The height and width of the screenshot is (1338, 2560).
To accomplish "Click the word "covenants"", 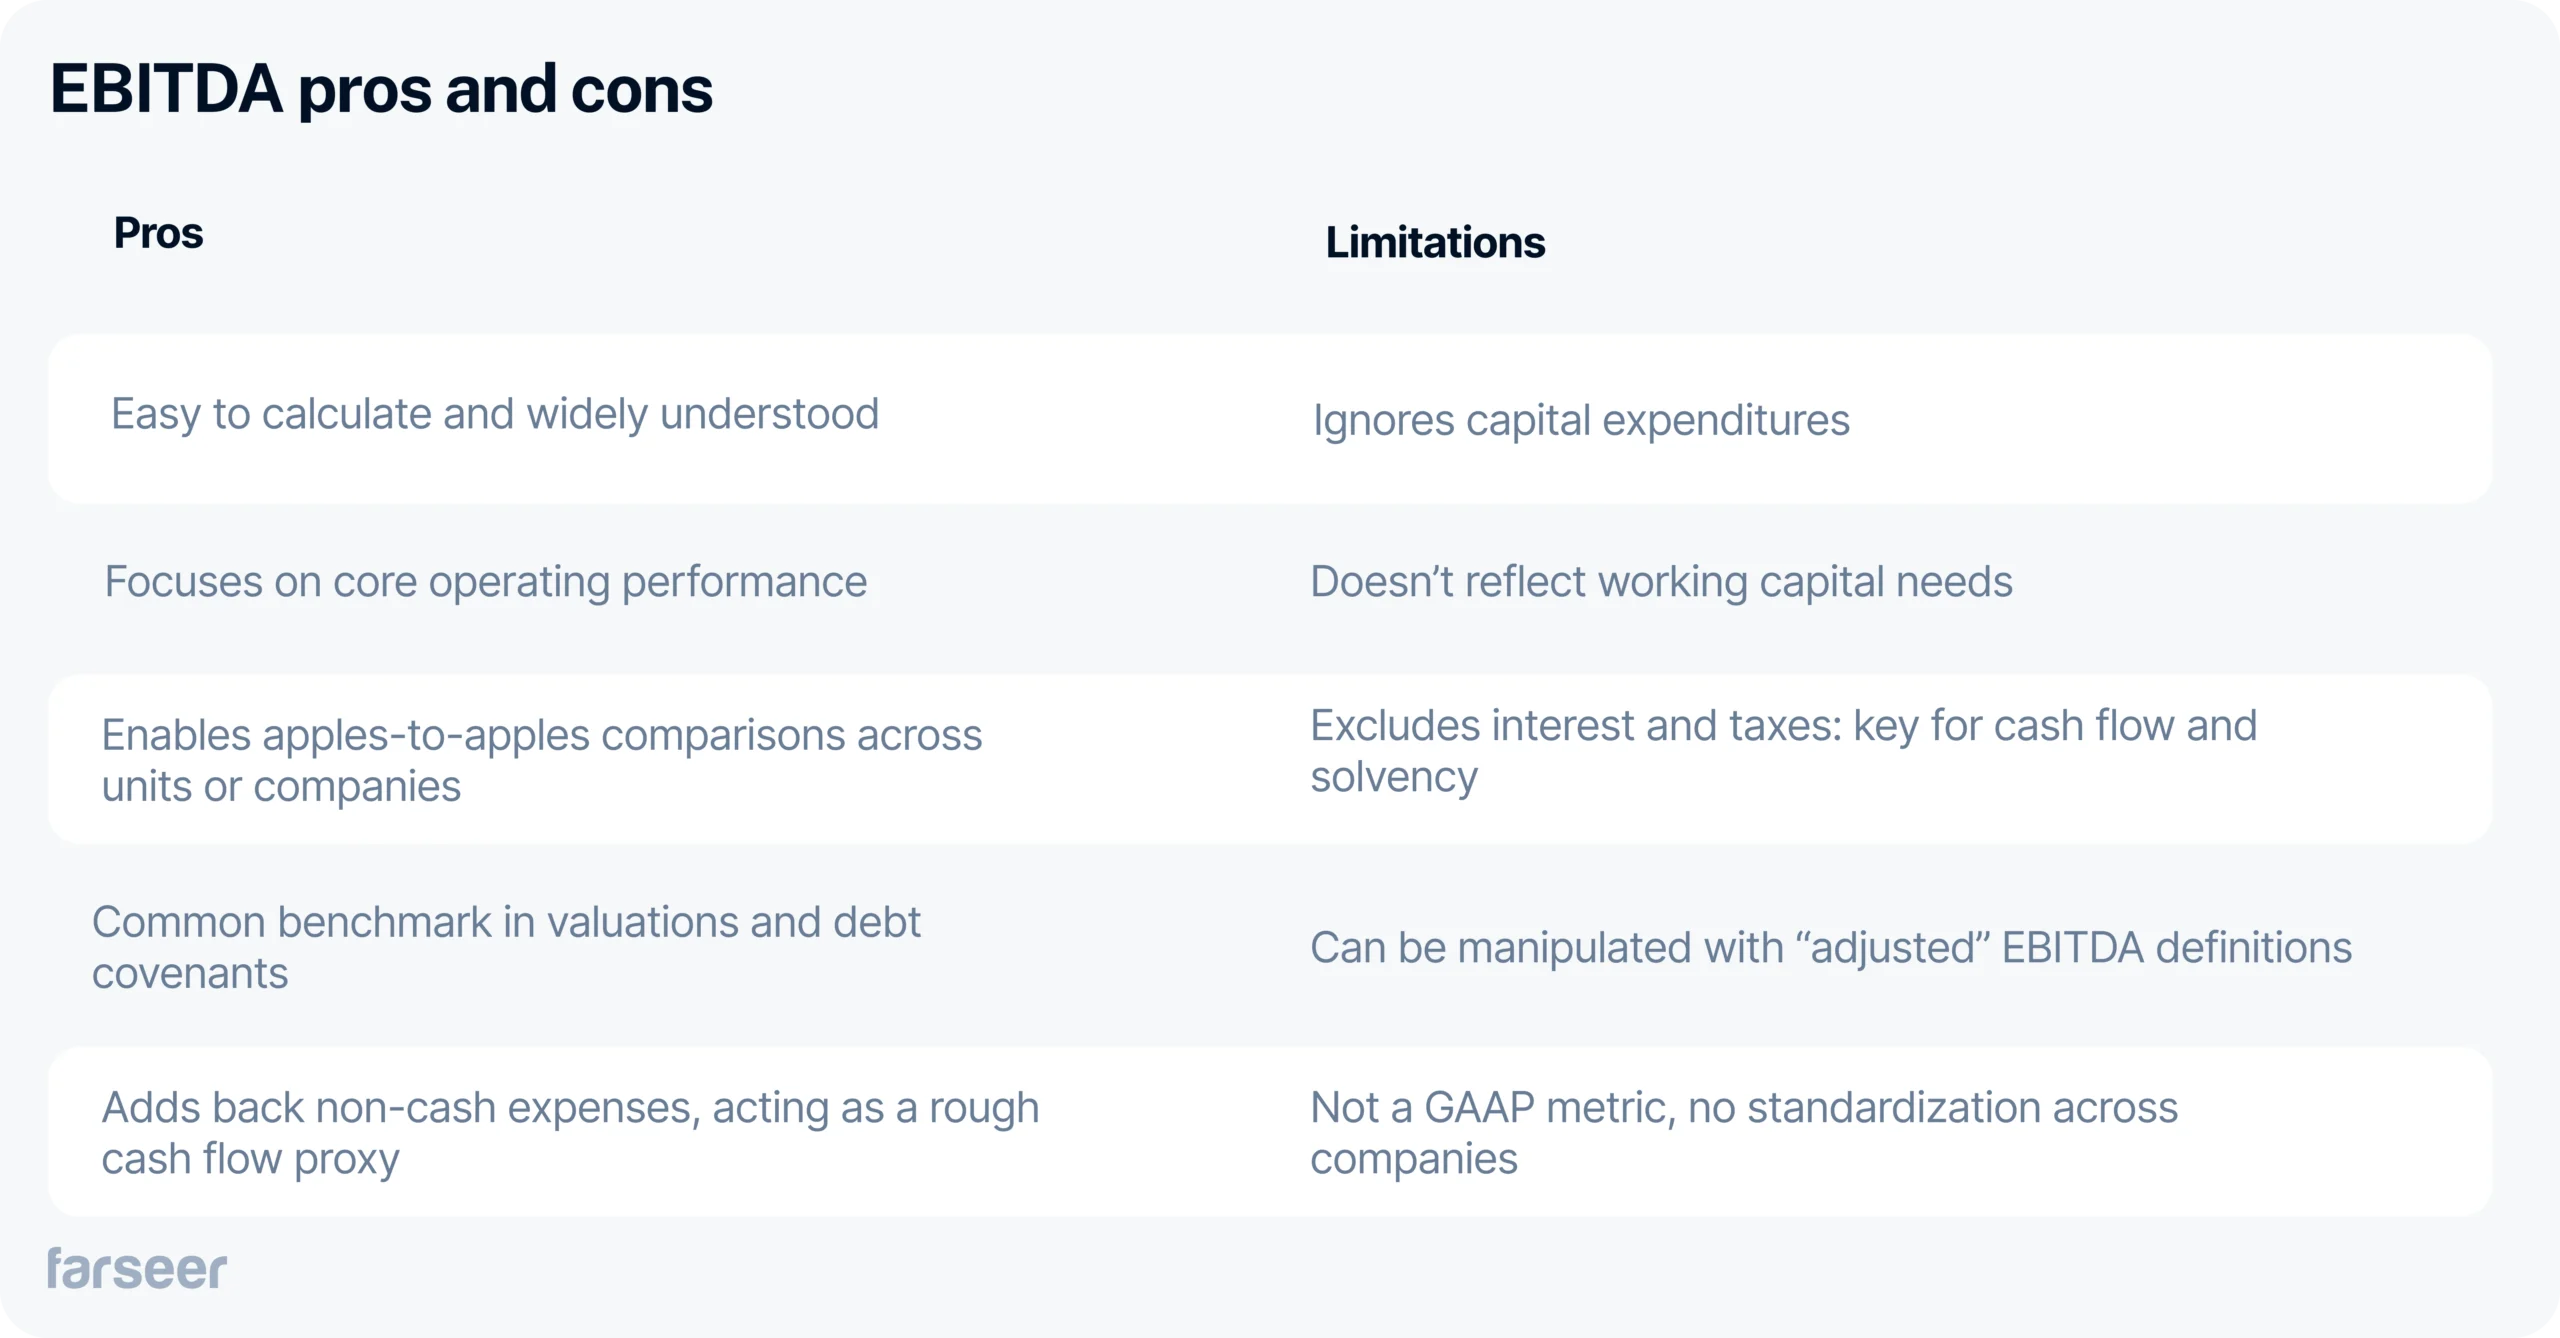I will point(190,974).
